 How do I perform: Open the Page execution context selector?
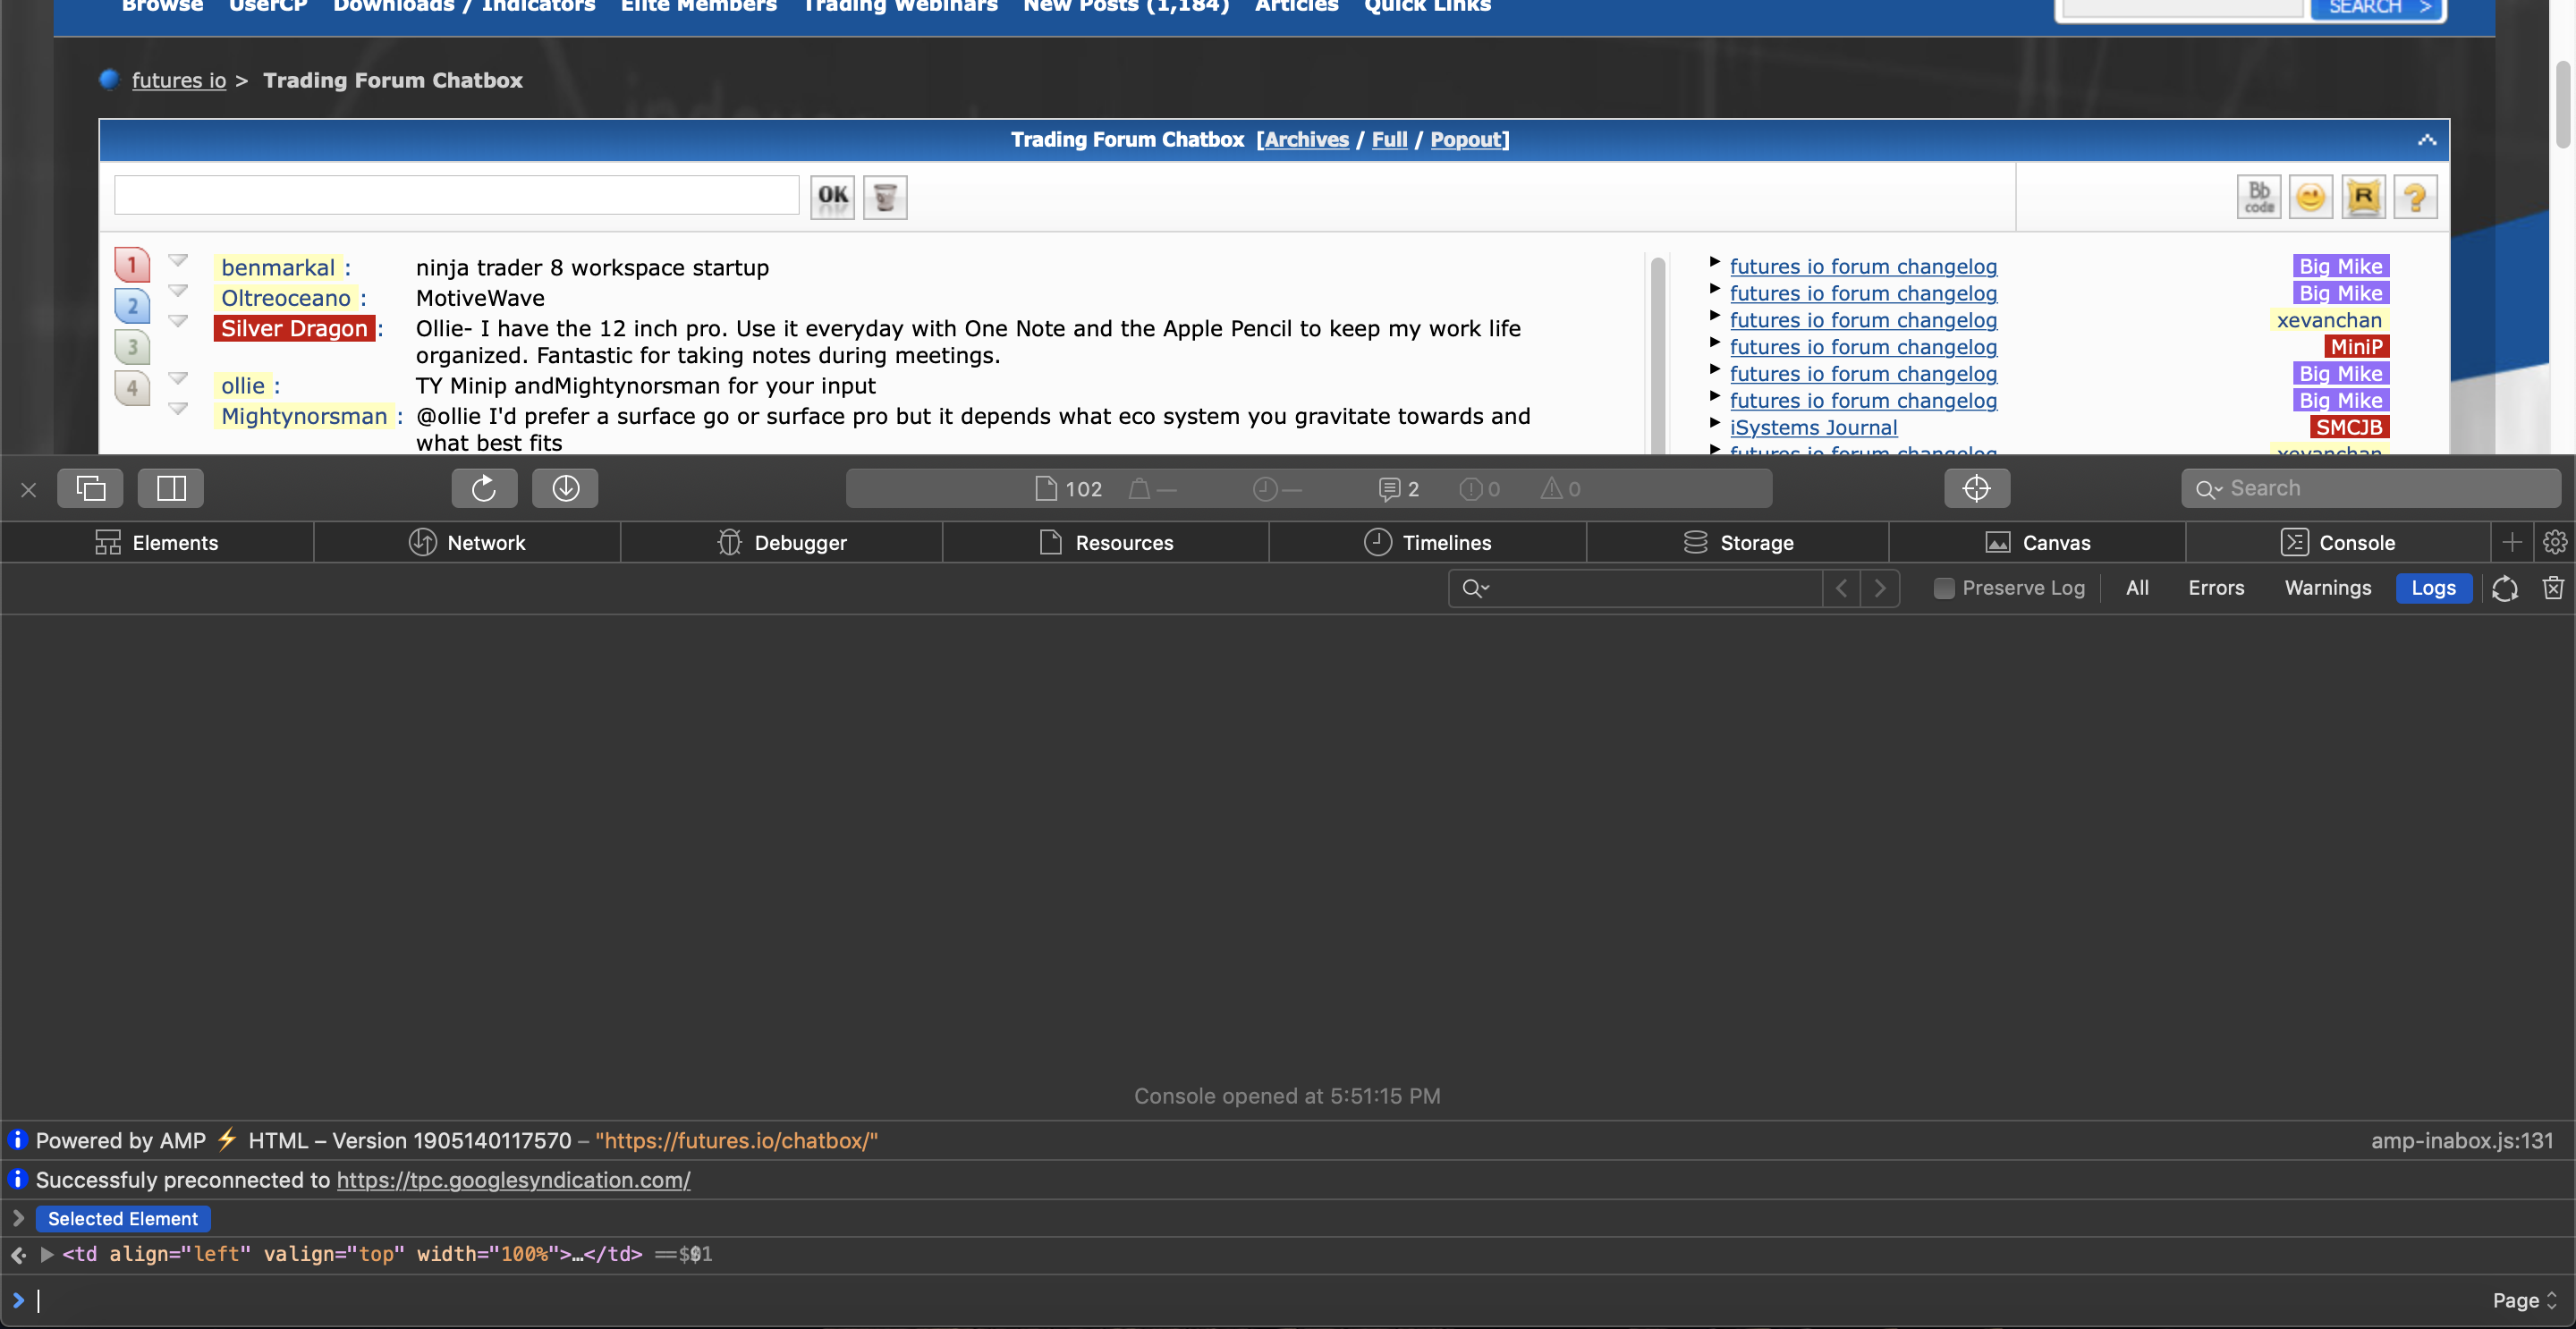point(2524,1300)
